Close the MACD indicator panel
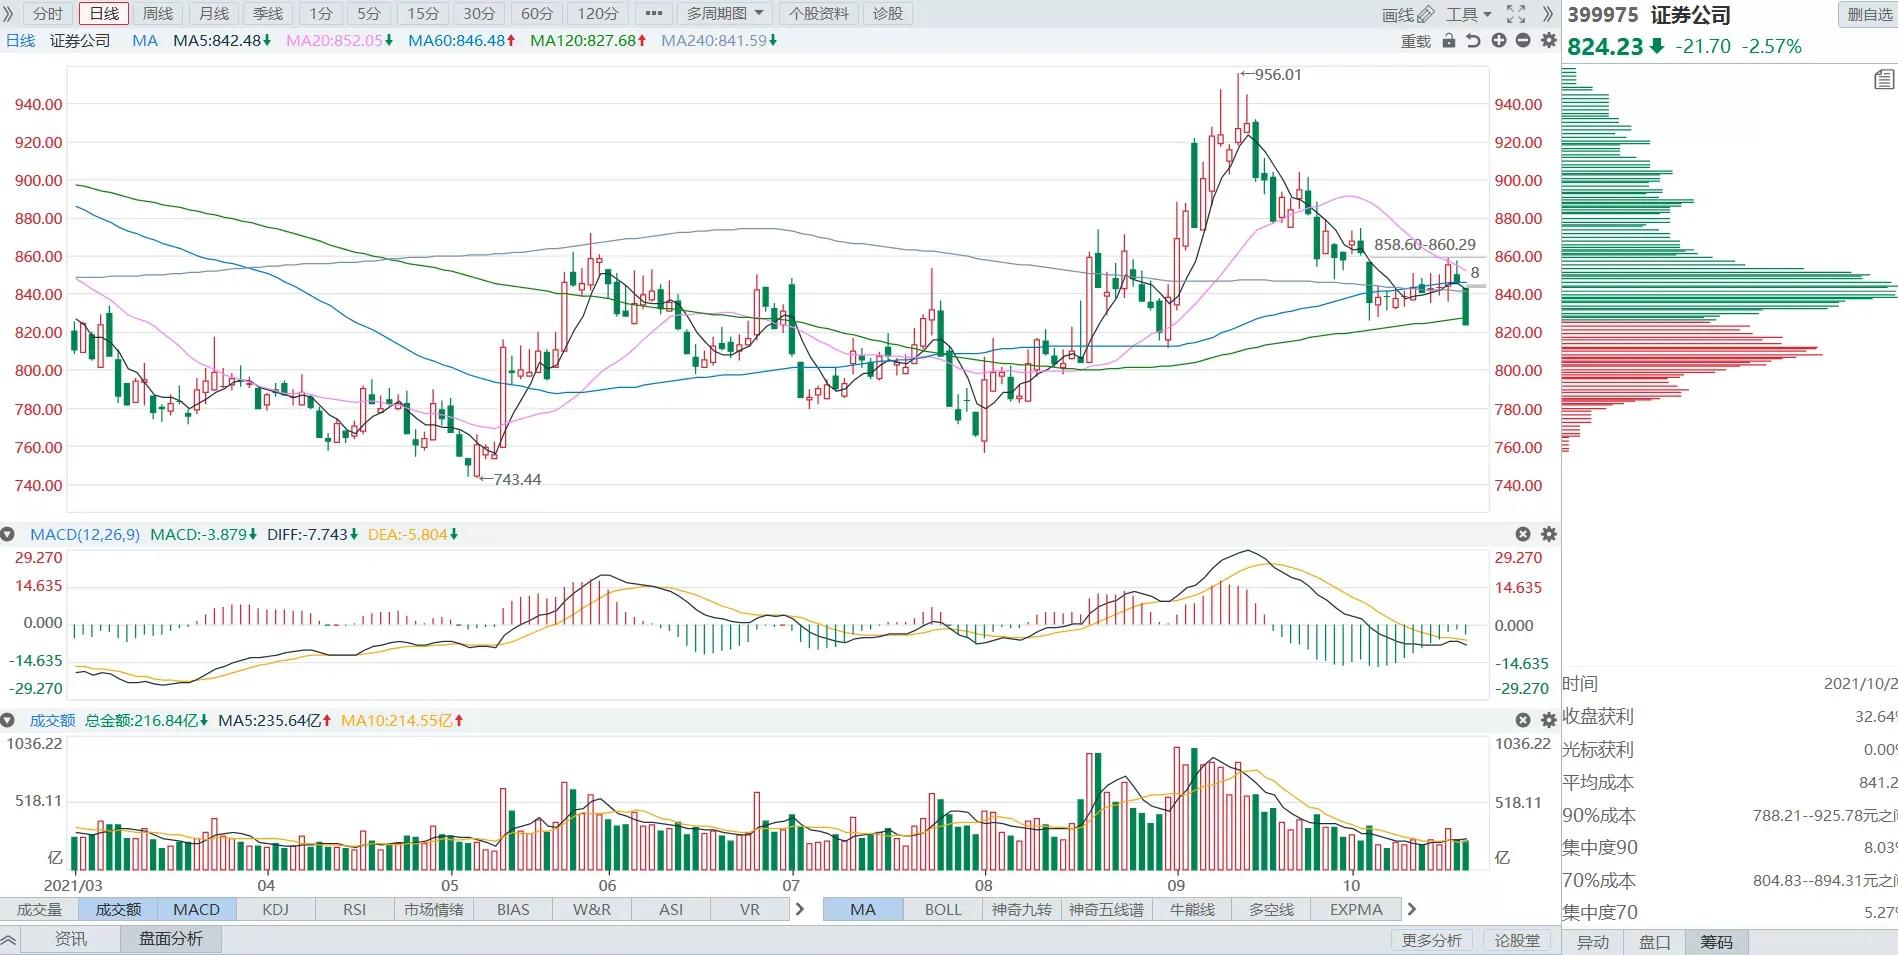 point(1523,534)
